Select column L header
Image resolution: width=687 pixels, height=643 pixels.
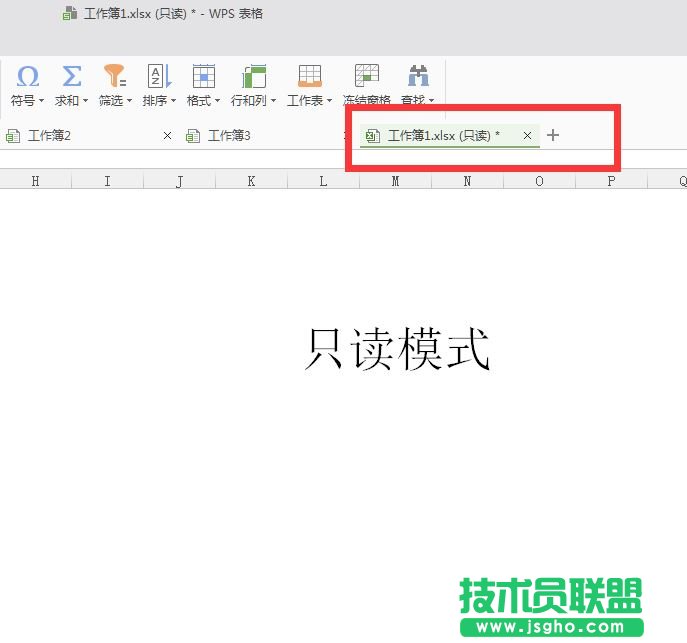click(x=323, y=181)
